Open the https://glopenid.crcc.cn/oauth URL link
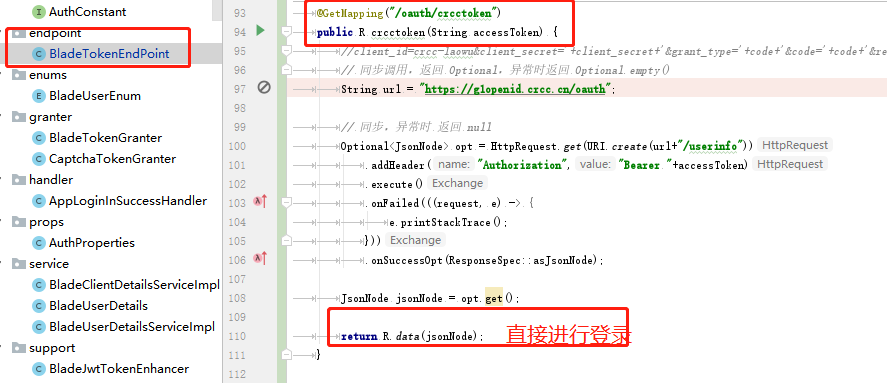Screen dimensions: 887x383 tap(515, 89)
